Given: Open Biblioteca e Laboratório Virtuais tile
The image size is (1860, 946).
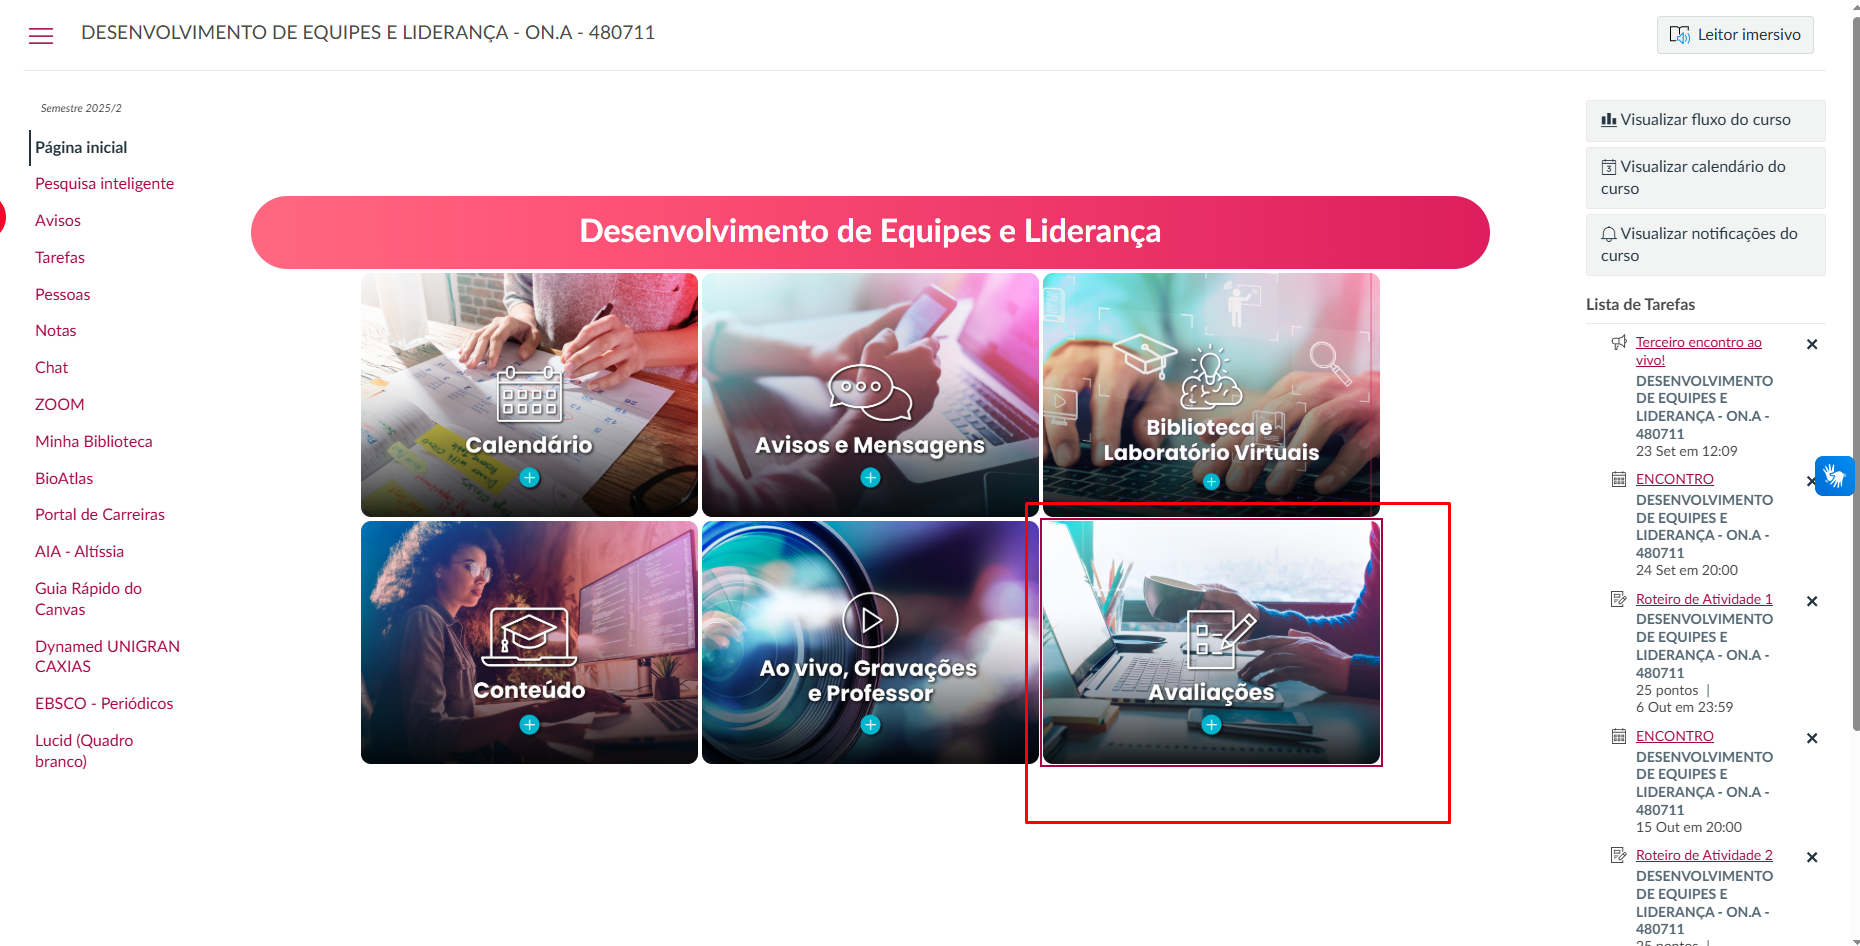Looking at the screenshot, I should click(1211, 394).
